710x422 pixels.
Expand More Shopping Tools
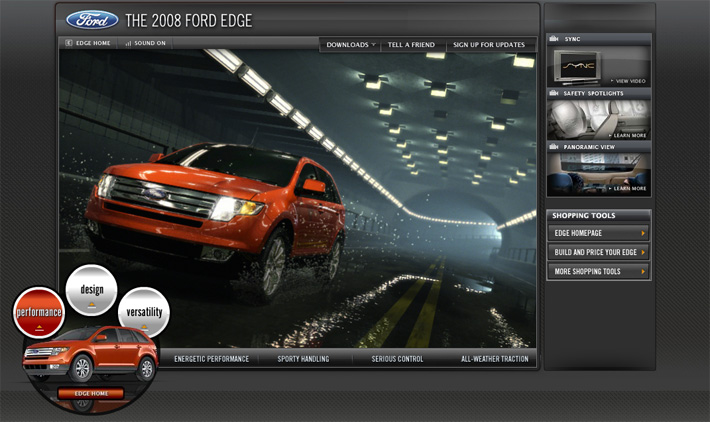tap(598, 271)
